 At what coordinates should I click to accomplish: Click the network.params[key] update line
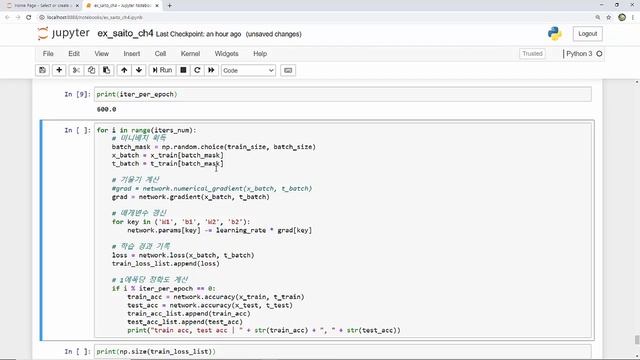point(219,230)
